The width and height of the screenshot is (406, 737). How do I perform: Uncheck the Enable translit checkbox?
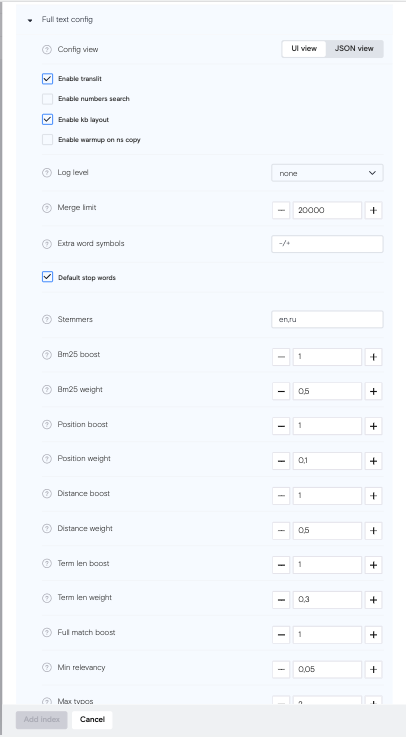click(x=47, y=78)
